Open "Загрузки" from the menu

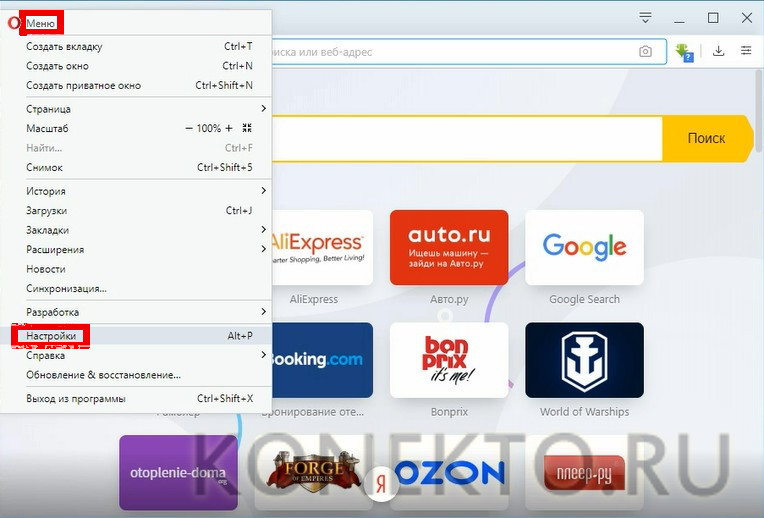pos(136,211)
